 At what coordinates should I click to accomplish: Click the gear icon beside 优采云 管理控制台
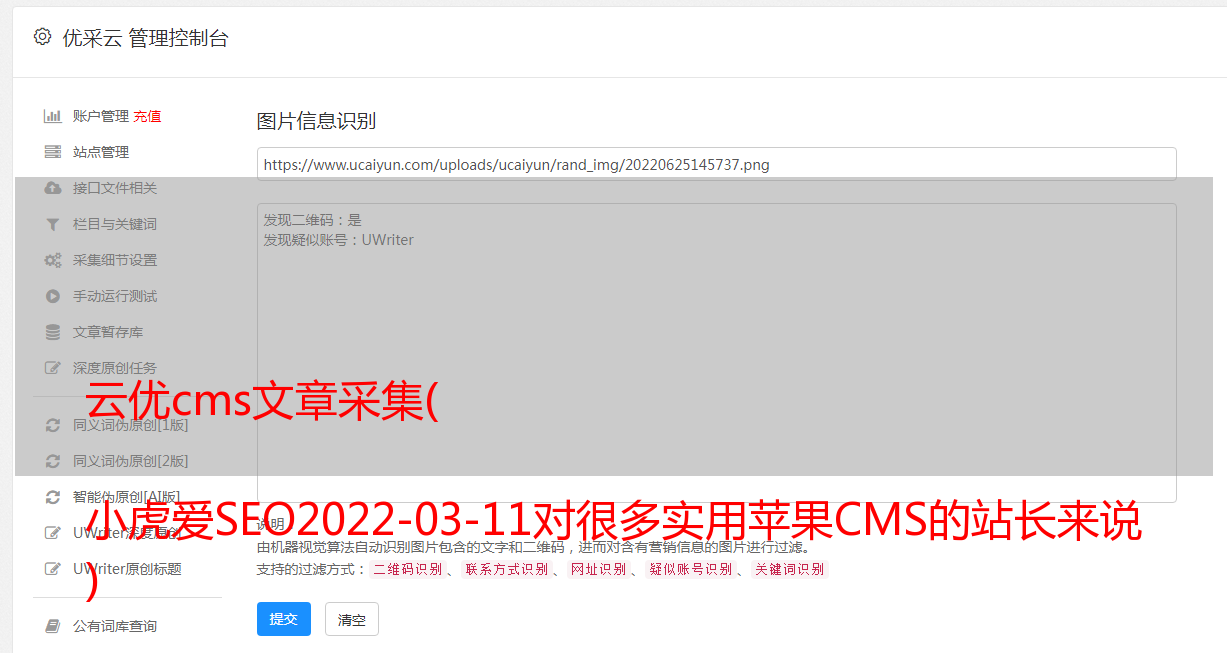click(x=42, y=37)
